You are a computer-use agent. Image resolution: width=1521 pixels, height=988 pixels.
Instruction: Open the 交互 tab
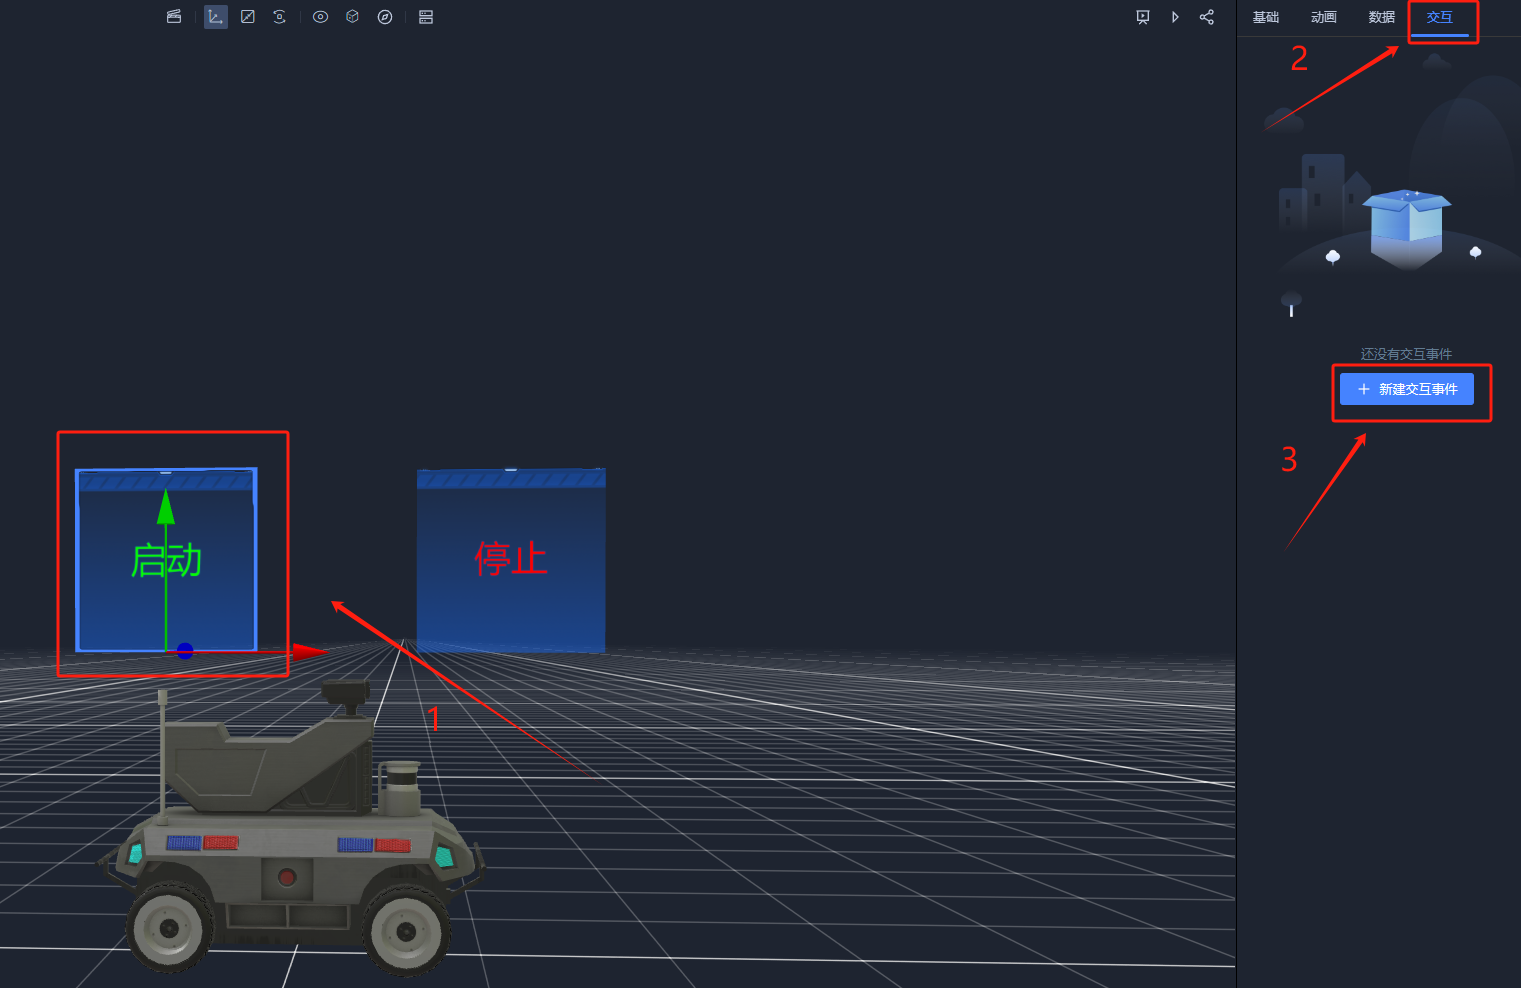(1440, 17)
